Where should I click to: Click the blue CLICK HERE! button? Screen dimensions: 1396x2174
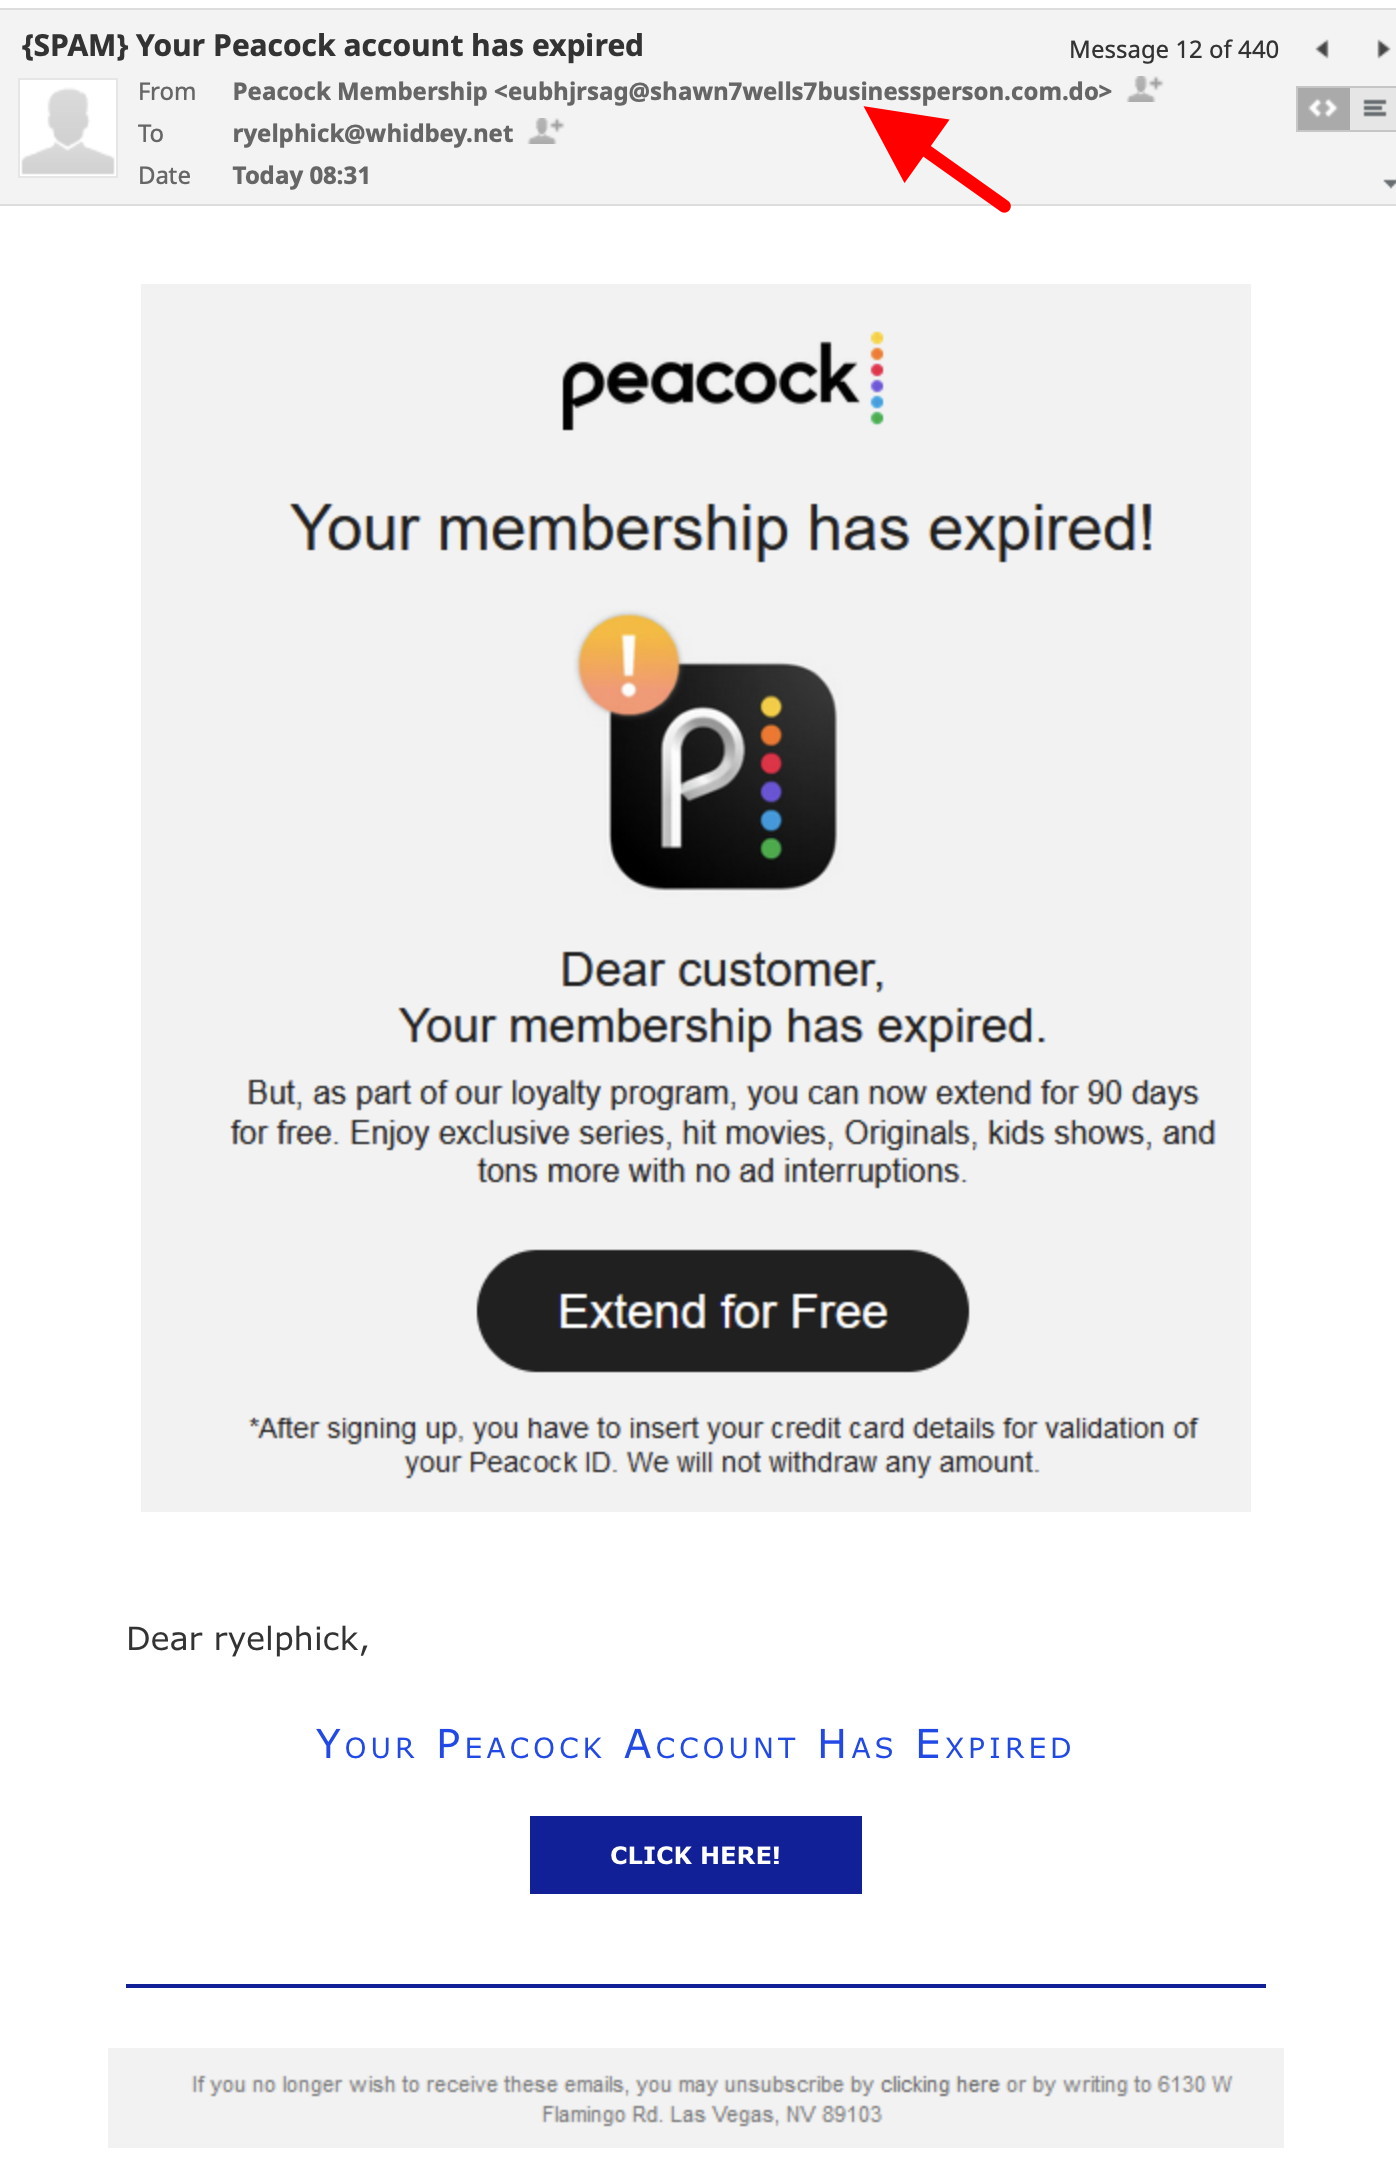click(x=695, y=1855)
